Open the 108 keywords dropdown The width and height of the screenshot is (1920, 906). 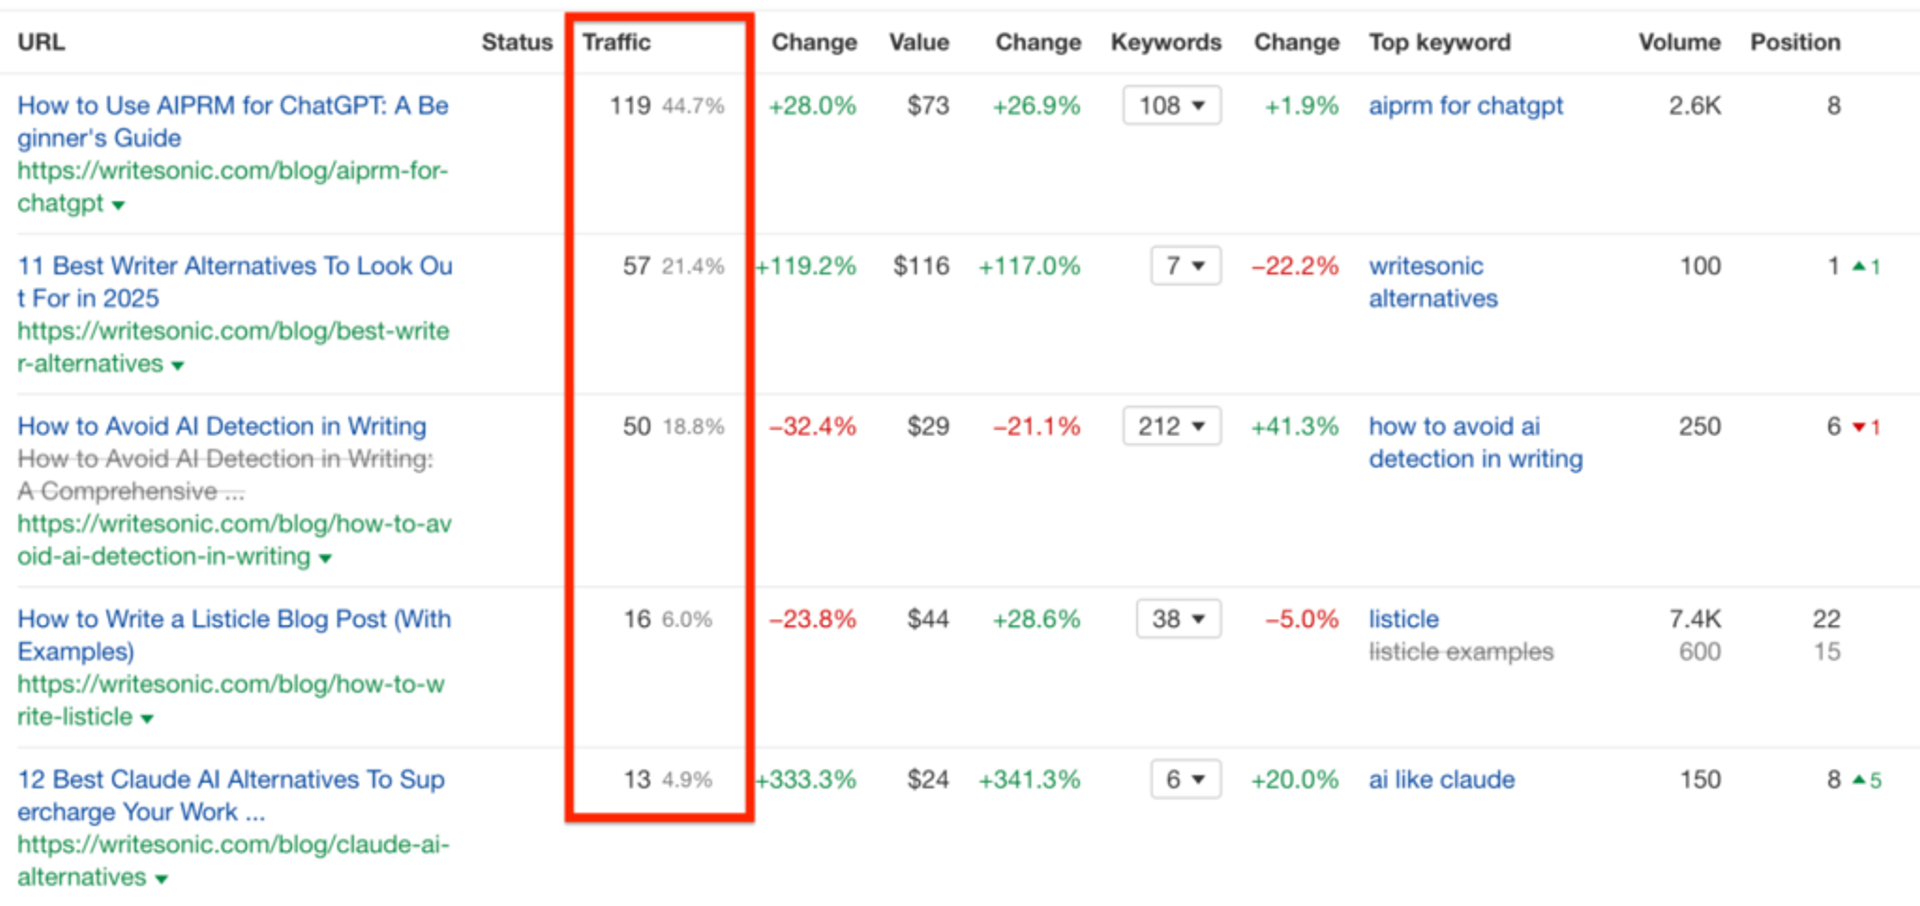tap(1172, 105)
